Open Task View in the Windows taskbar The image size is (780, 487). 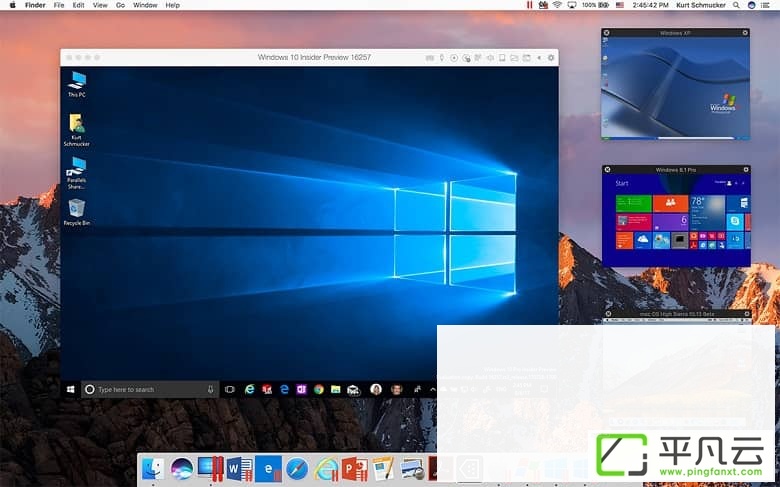(229, 390)
